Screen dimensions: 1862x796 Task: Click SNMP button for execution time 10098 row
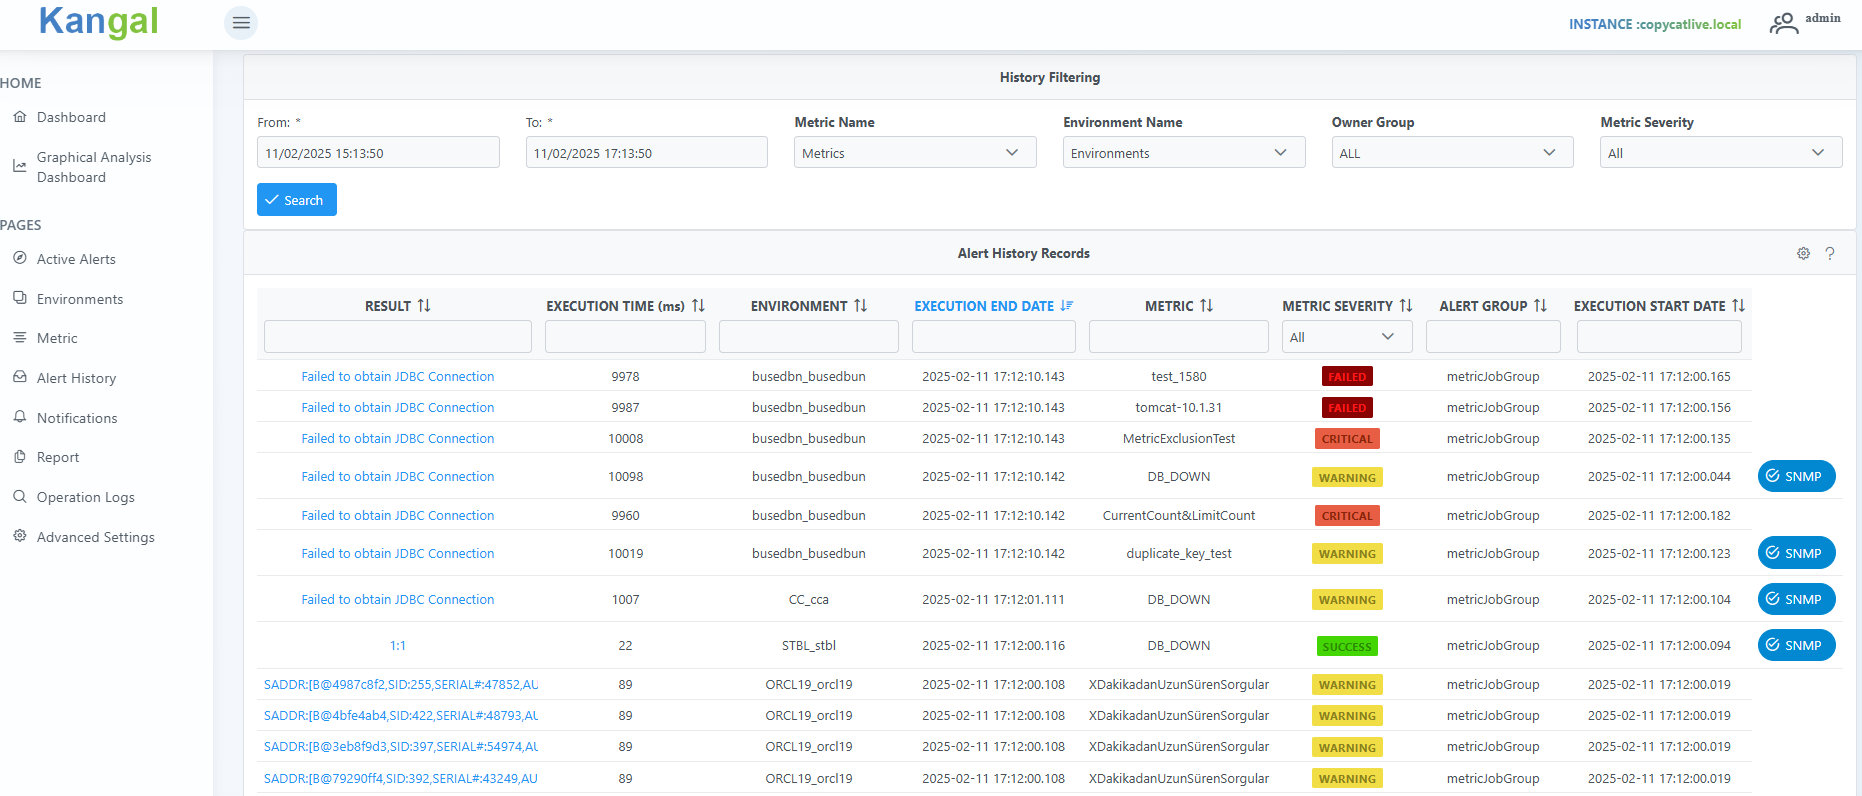1796,476
